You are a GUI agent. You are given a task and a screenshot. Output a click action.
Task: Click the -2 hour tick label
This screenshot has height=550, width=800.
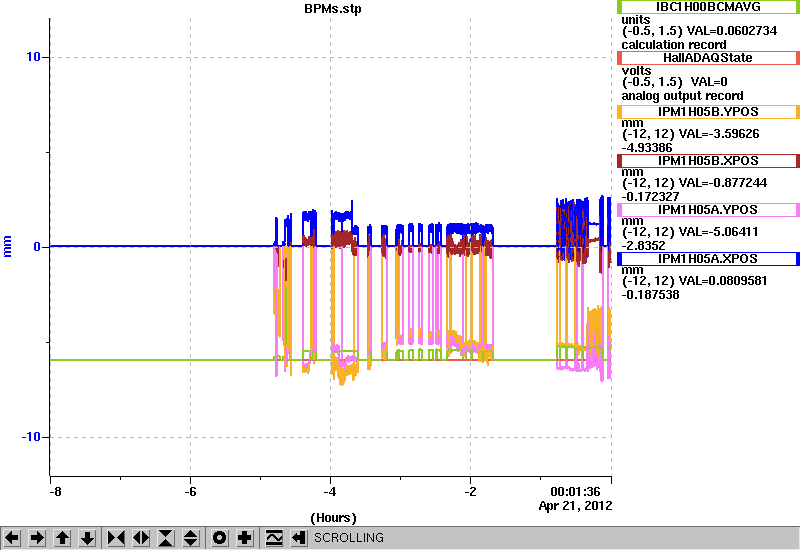tap(470, 492)
